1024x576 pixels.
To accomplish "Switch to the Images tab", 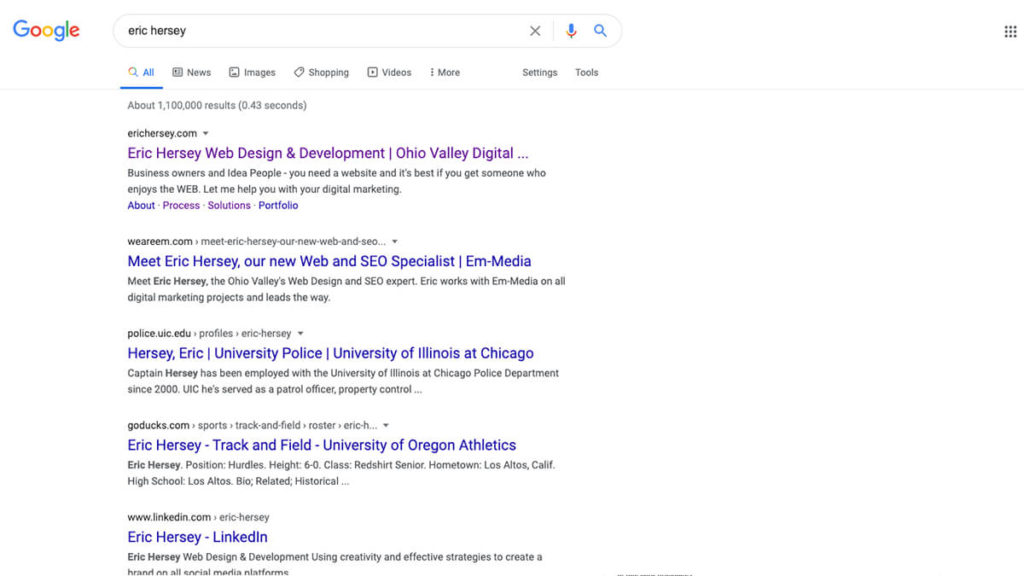I will (x=252, y=72).
